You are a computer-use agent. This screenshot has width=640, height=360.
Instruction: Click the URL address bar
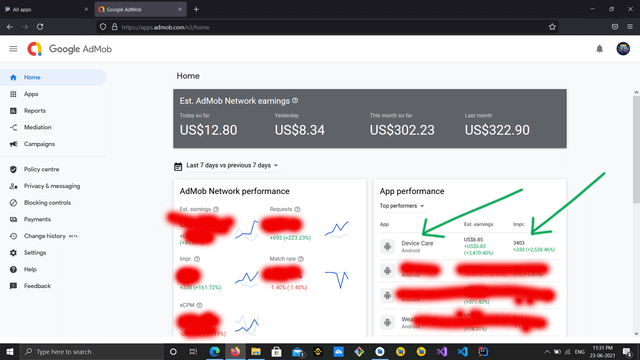click(x=327, y=27)
